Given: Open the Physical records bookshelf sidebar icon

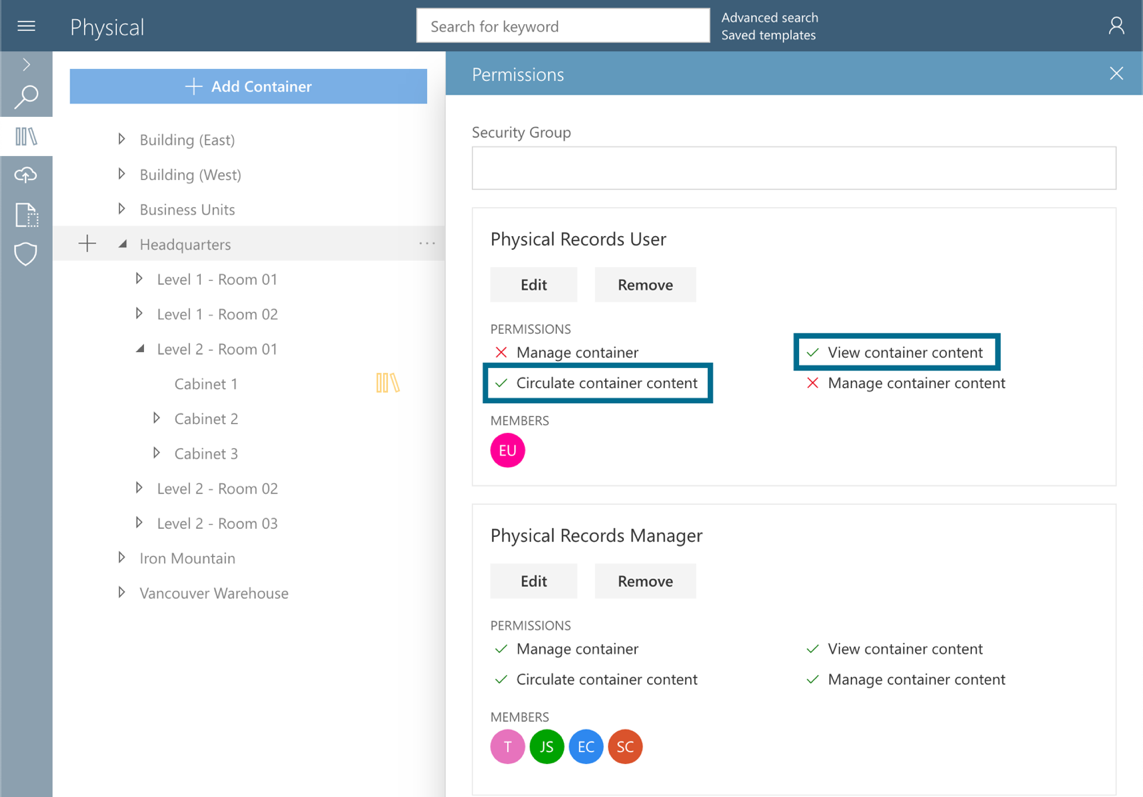Looking at the screenshot, I should coord(26,136).
